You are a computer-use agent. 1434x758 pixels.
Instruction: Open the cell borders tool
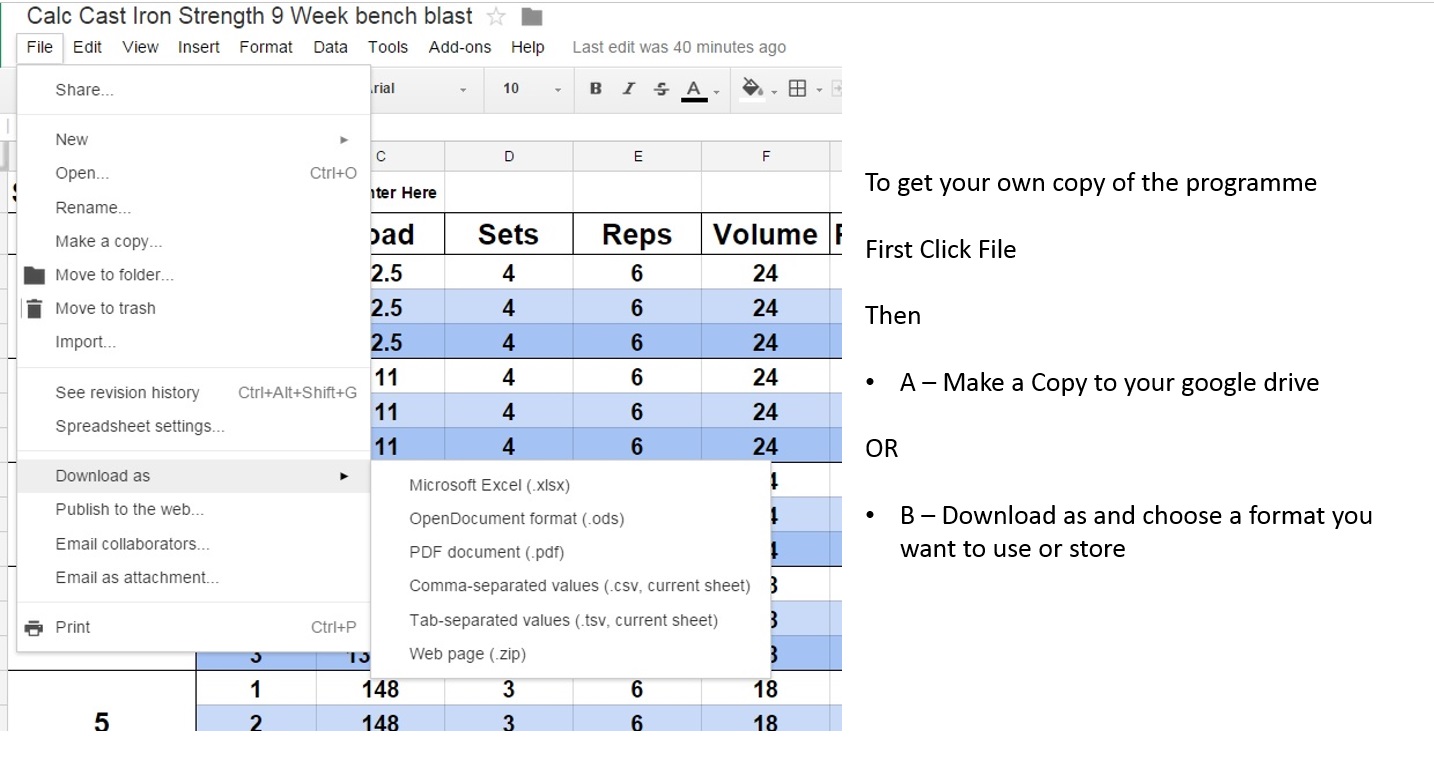797,89
